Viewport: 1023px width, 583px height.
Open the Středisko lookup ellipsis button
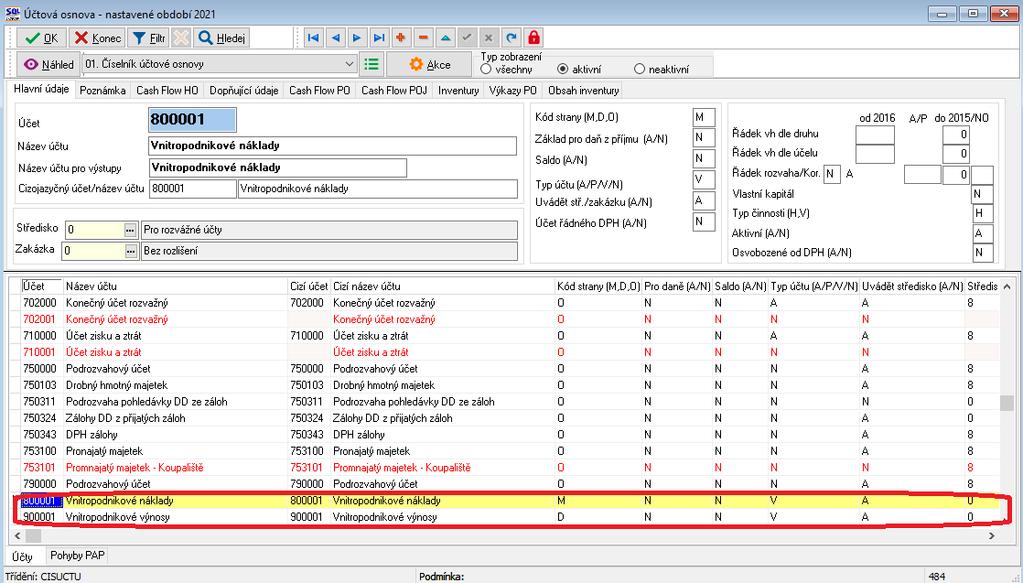(x=130, y=230)
